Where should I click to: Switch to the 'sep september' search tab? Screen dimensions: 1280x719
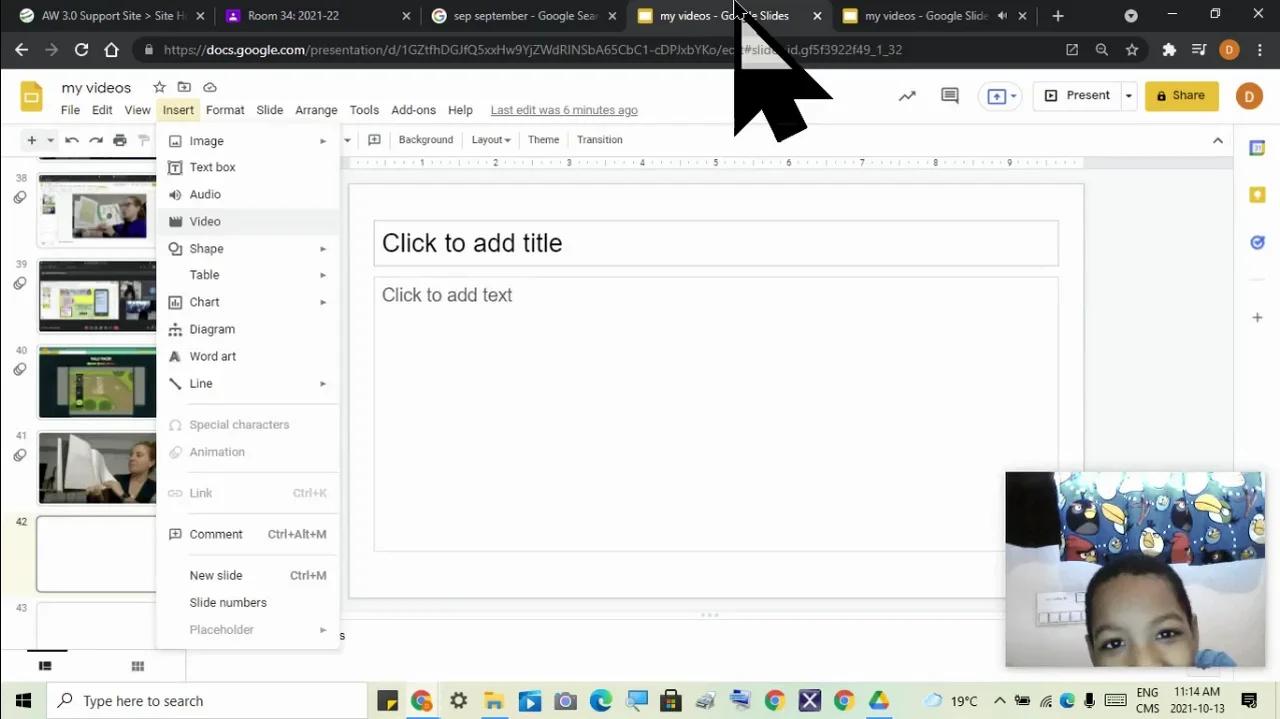point(520,15)
